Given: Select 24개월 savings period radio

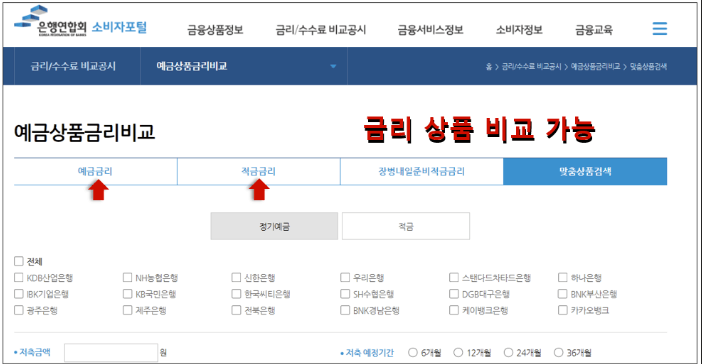Looking at the screenshot, I should [x=508, y=352].
